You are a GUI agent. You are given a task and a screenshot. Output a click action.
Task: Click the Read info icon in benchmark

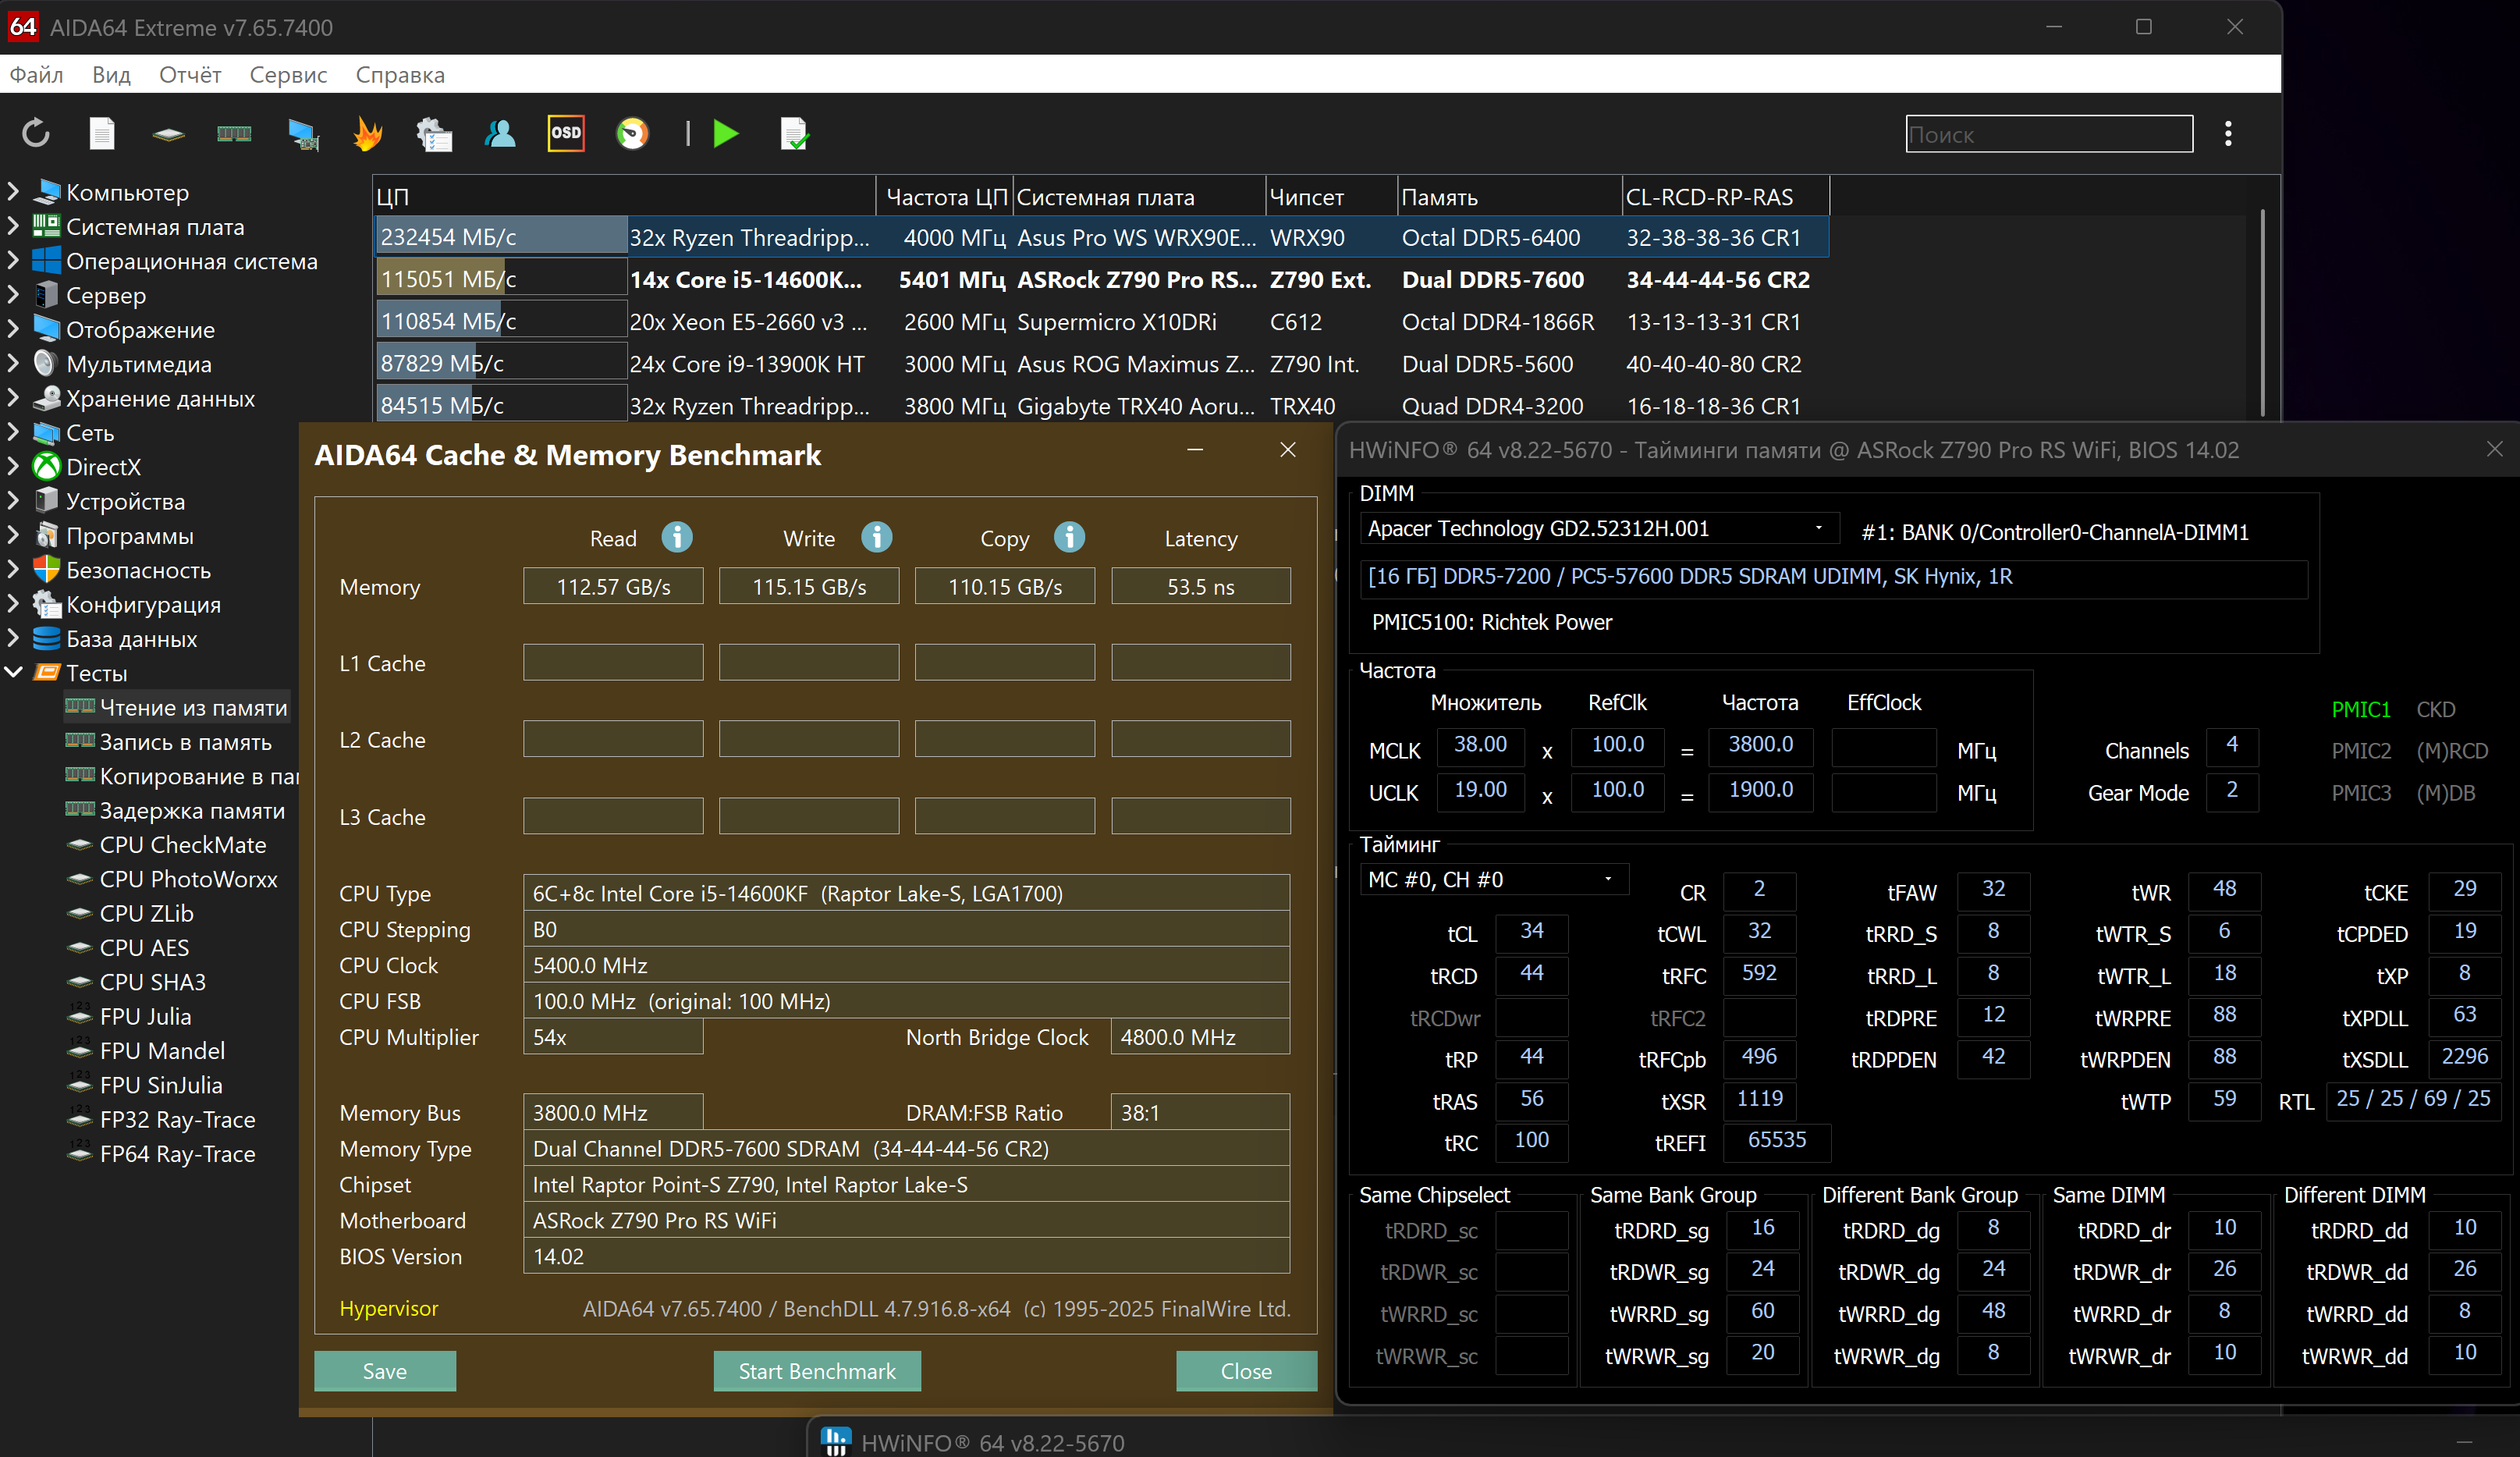pyautogui.click(x=677, y=538)
